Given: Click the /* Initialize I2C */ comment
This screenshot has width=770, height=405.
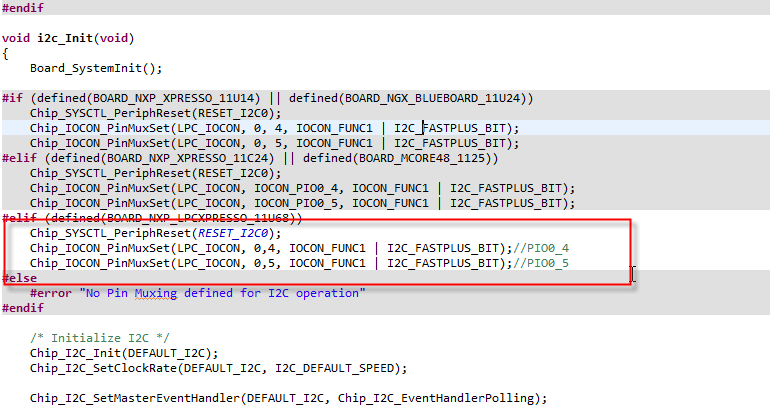Looking at the screenshot, I should pyautogui.click(x=100, y=338).
